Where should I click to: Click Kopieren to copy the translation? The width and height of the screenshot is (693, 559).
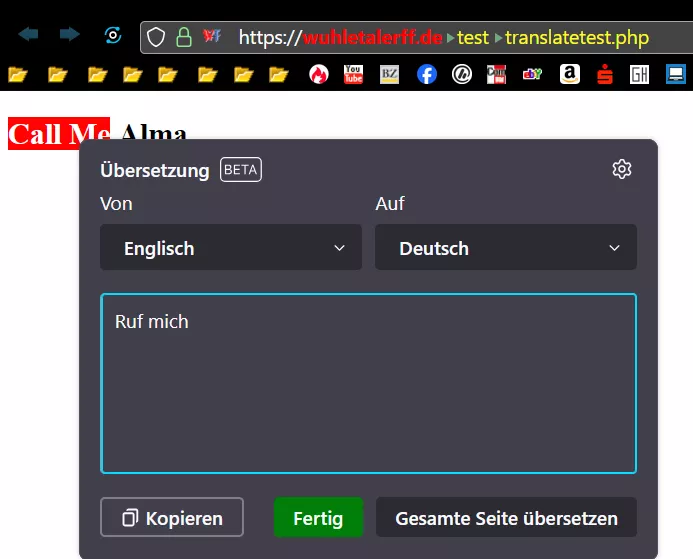click(172, 517)
